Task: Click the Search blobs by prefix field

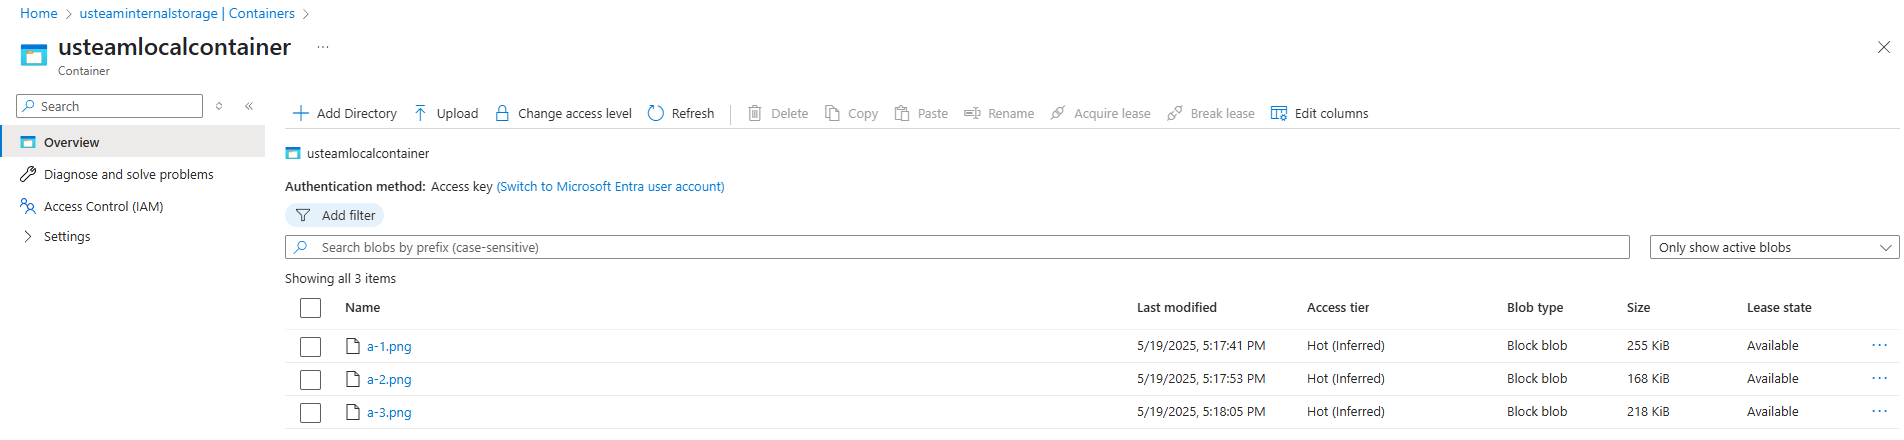Action: click(957, 247)
